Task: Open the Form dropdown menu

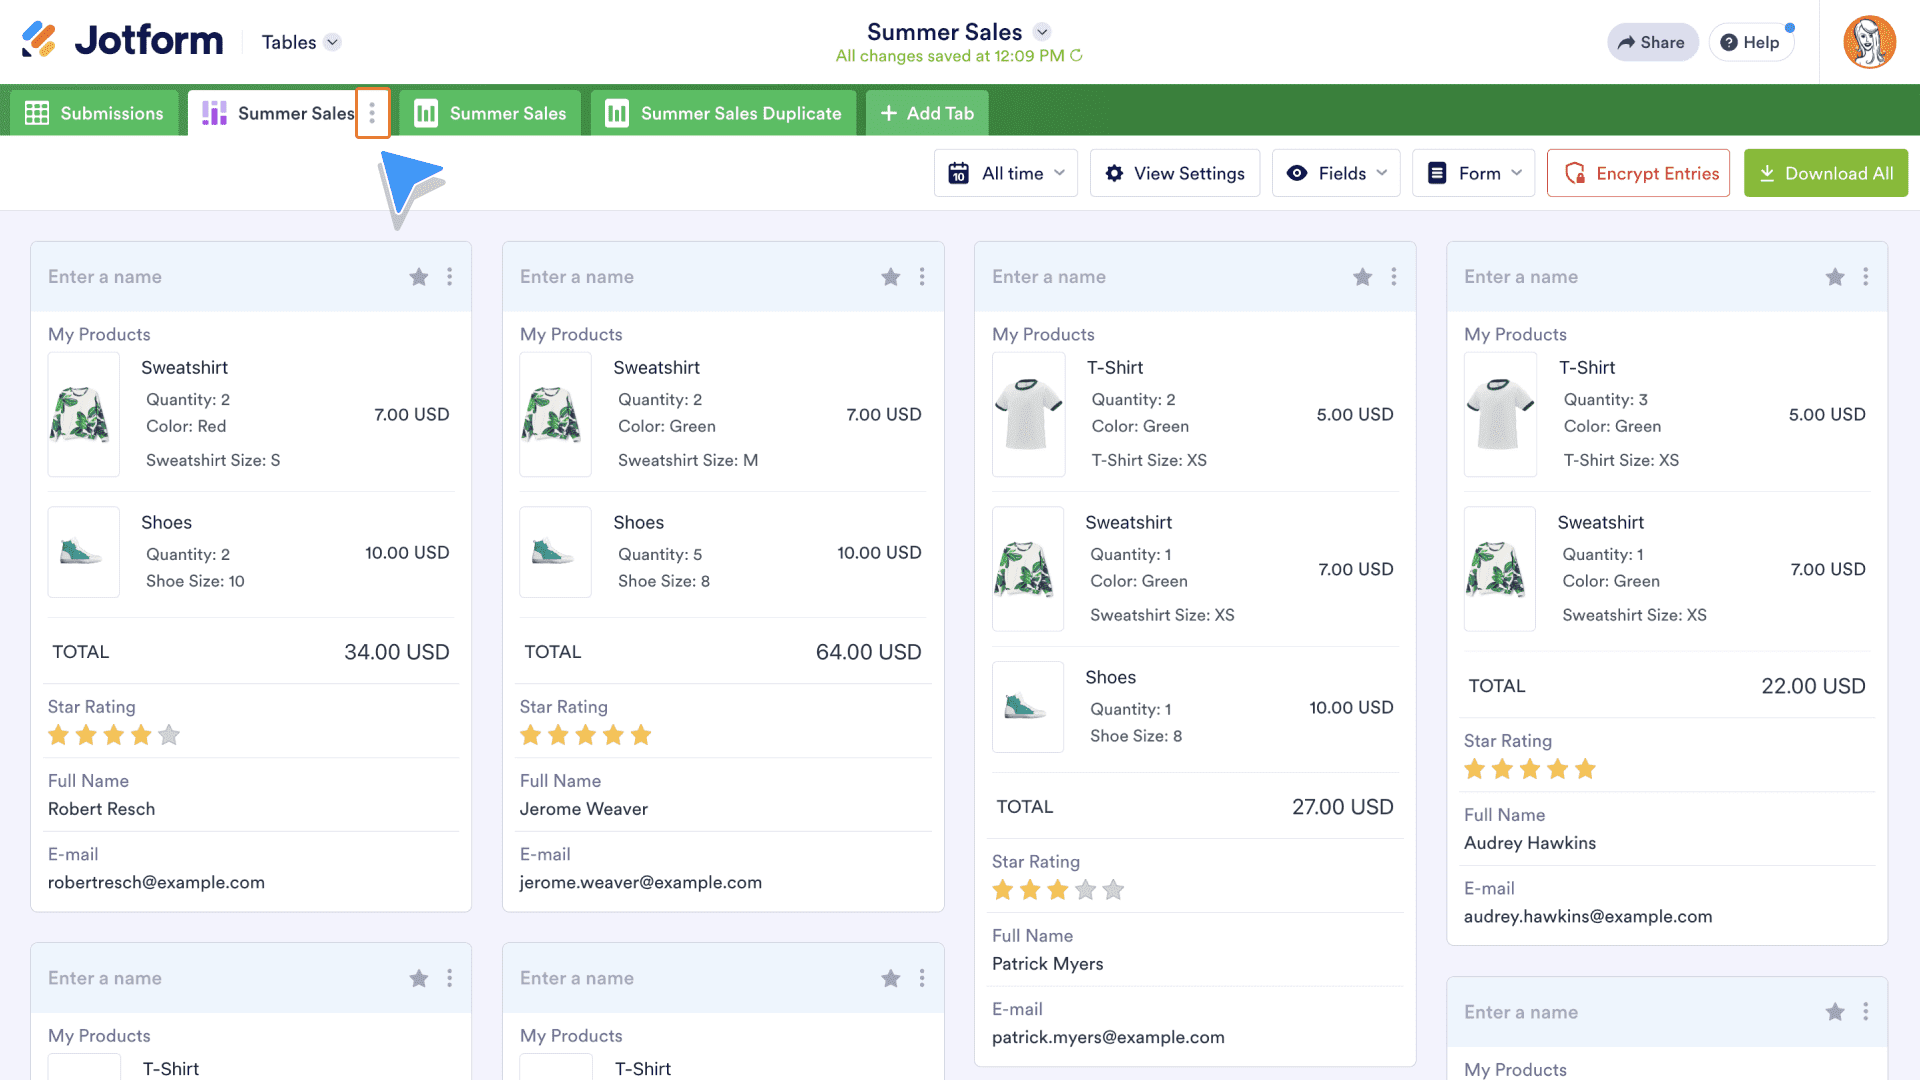Action: (x=1473, y=173)
